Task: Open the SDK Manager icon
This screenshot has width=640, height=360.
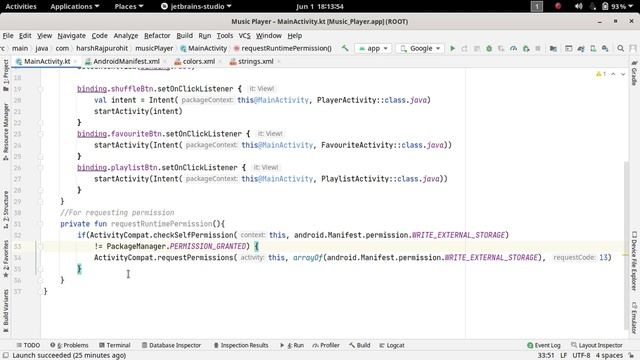Action: (x=605, y=48)
